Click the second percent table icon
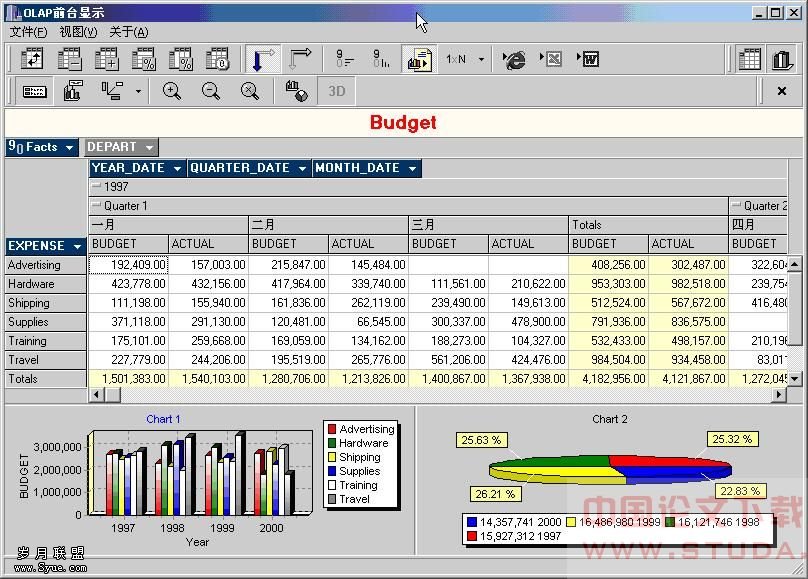 [181, 59]
